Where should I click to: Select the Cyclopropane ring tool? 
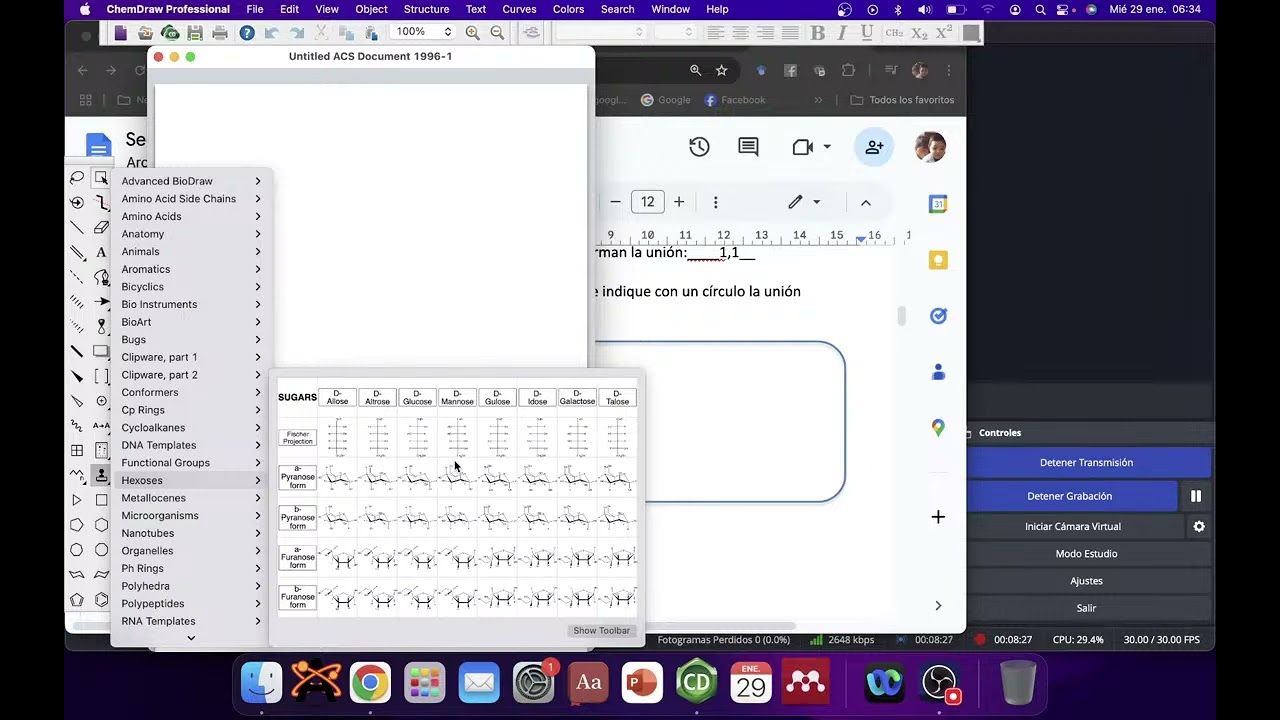(77, 500)
